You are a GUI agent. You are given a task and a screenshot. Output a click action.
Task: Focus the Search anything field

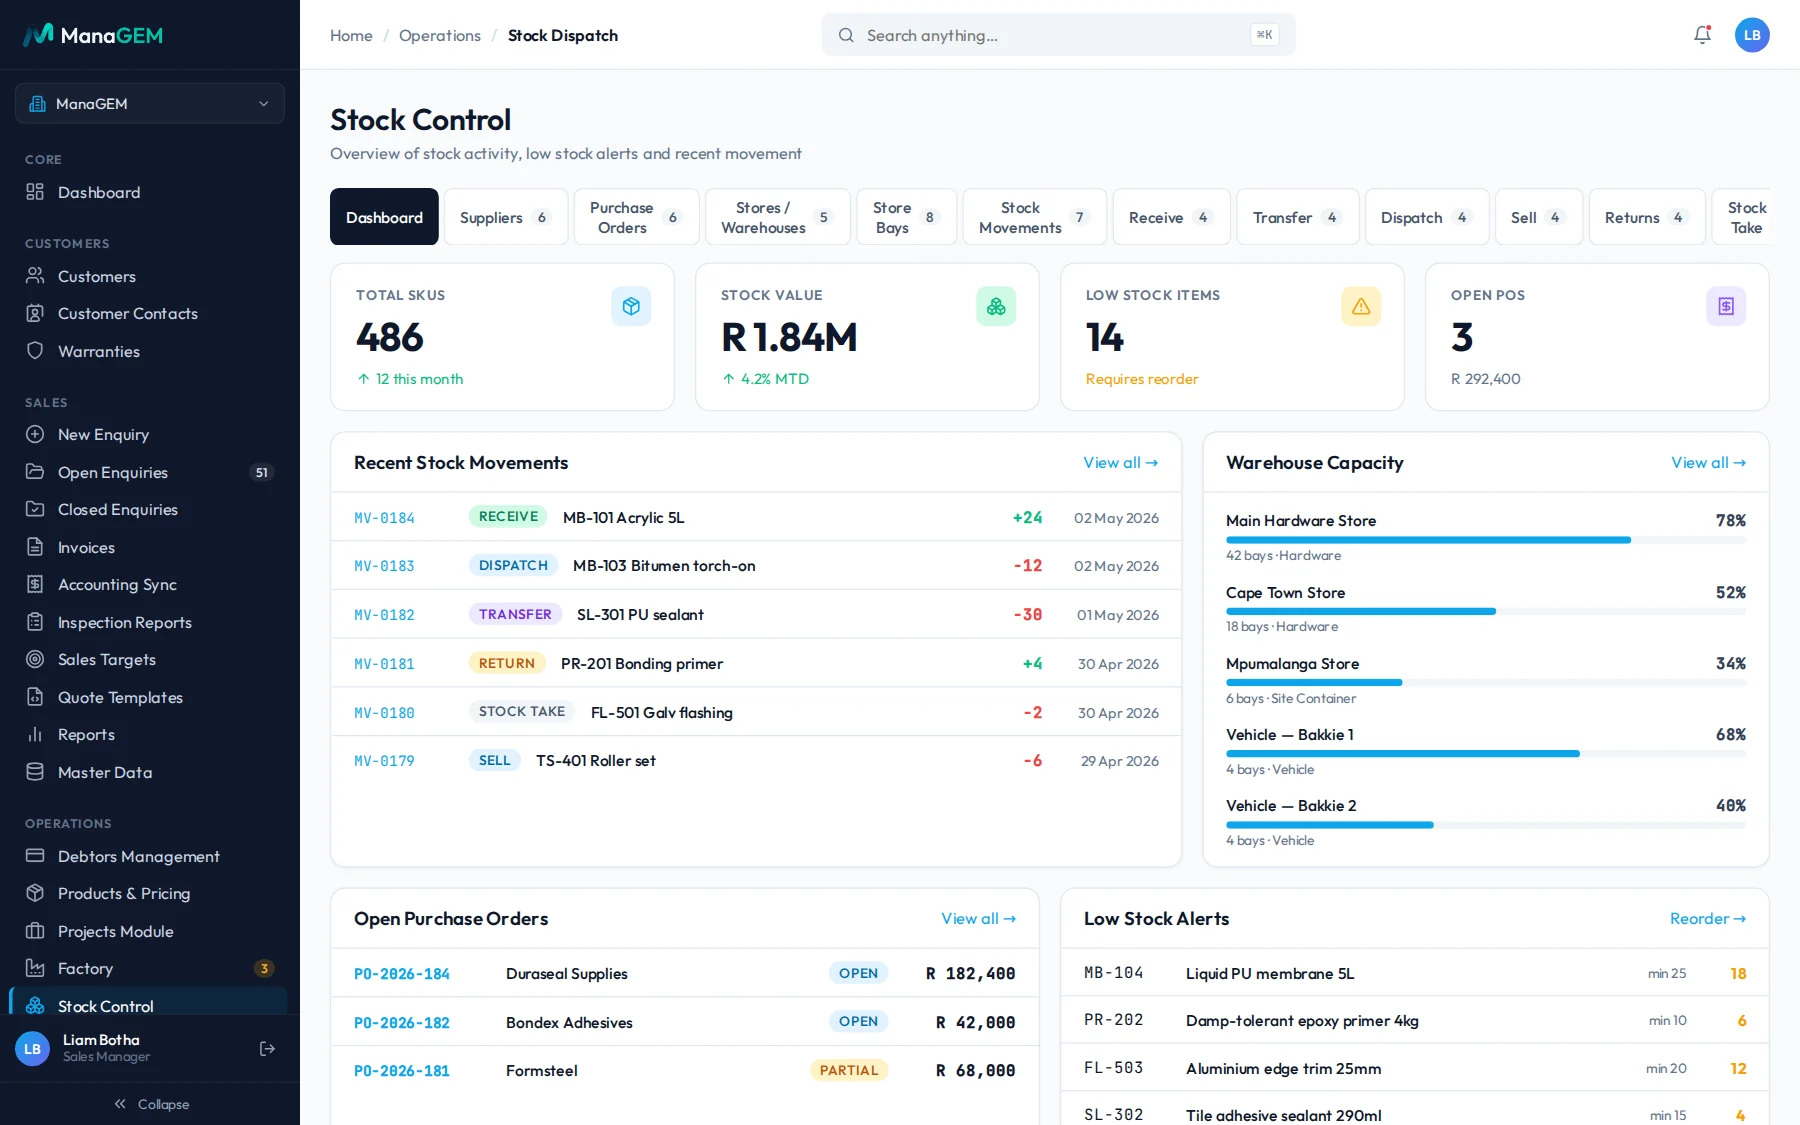1058,35
